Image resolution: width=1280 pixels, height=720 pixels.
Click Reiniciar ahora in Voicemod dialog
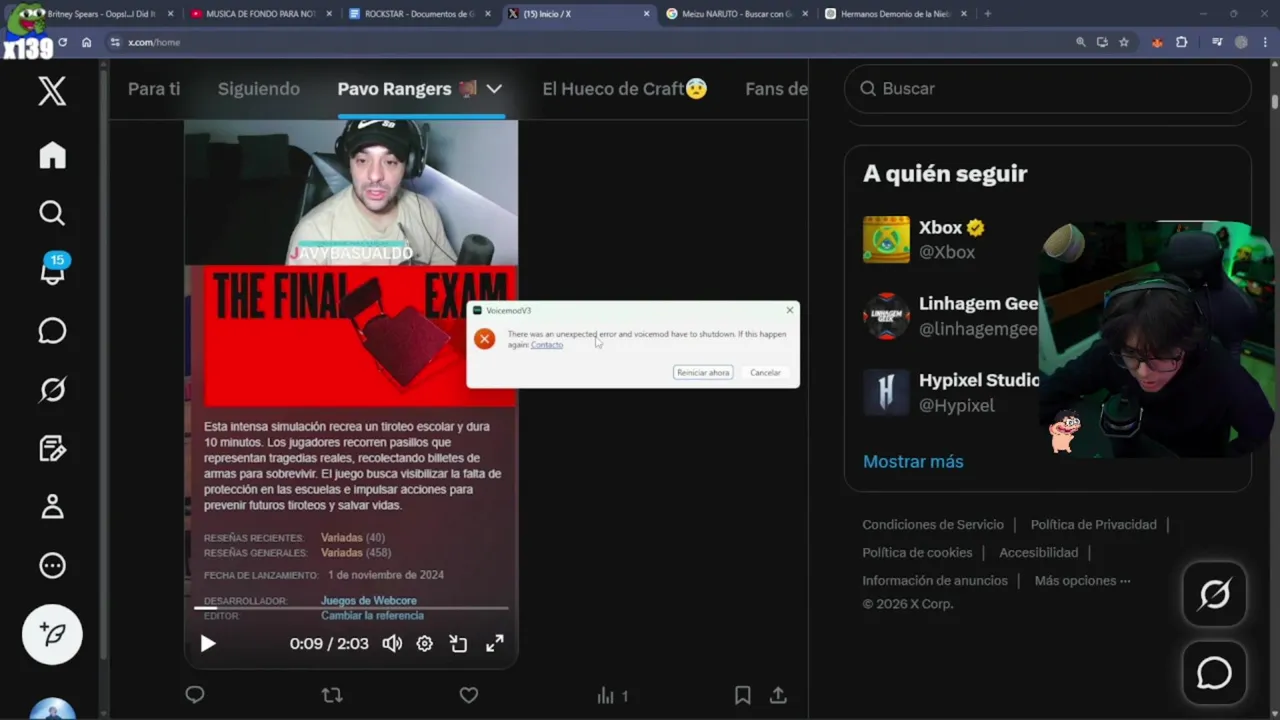tap(703, 372)
